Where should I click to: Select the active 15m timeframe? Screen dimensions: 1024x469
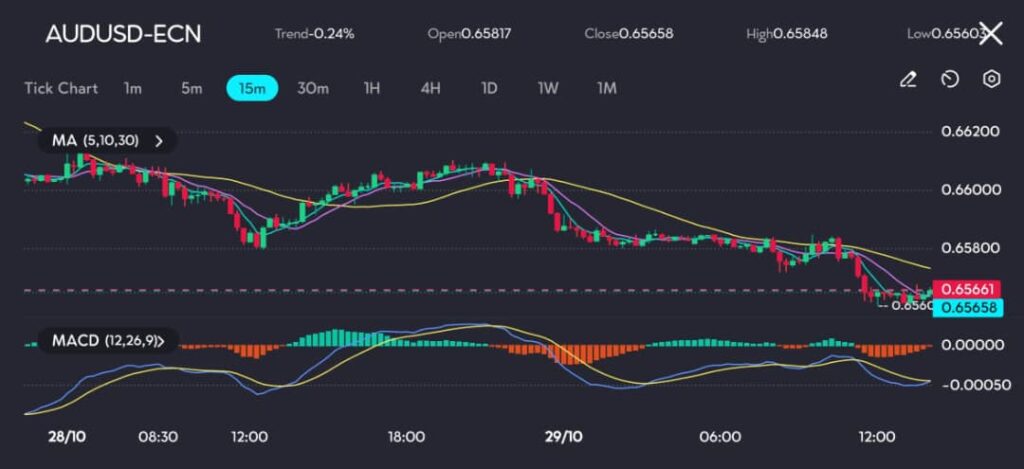point(252,88)
